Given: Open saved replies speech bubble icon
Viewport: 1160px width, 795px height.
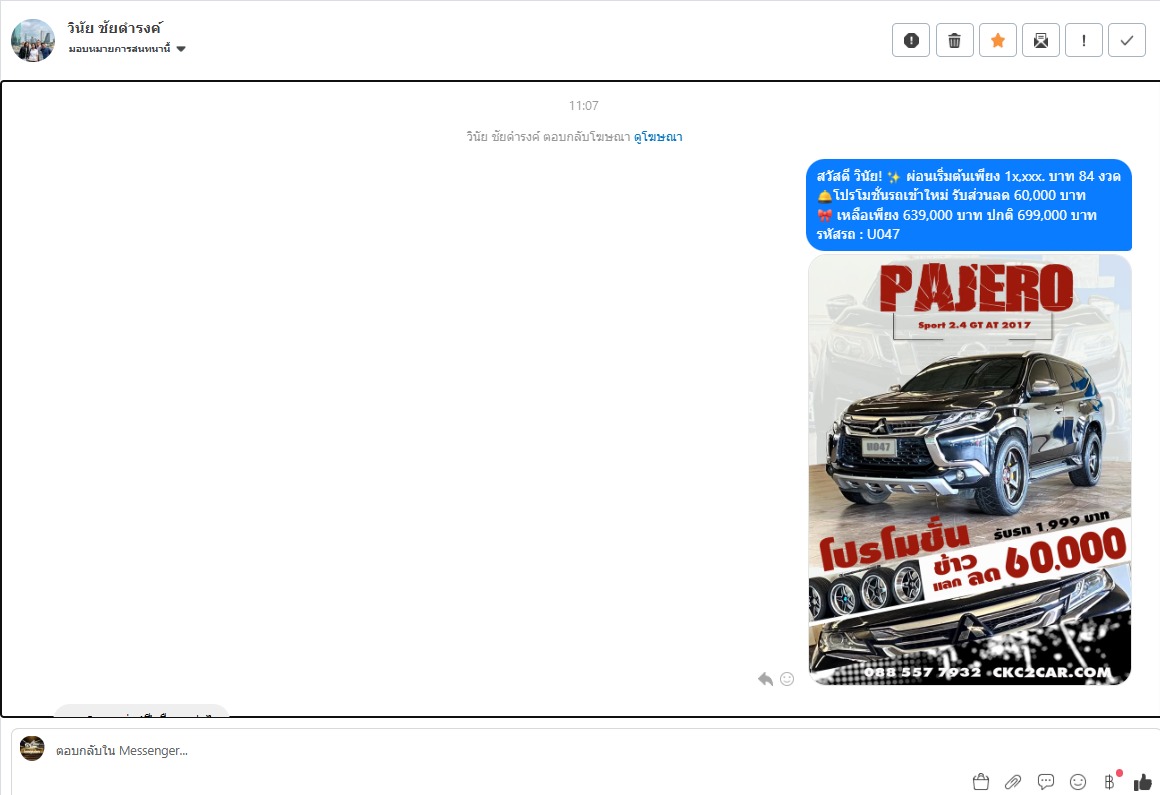Looking at the screenshot, I should point(1045,782).
